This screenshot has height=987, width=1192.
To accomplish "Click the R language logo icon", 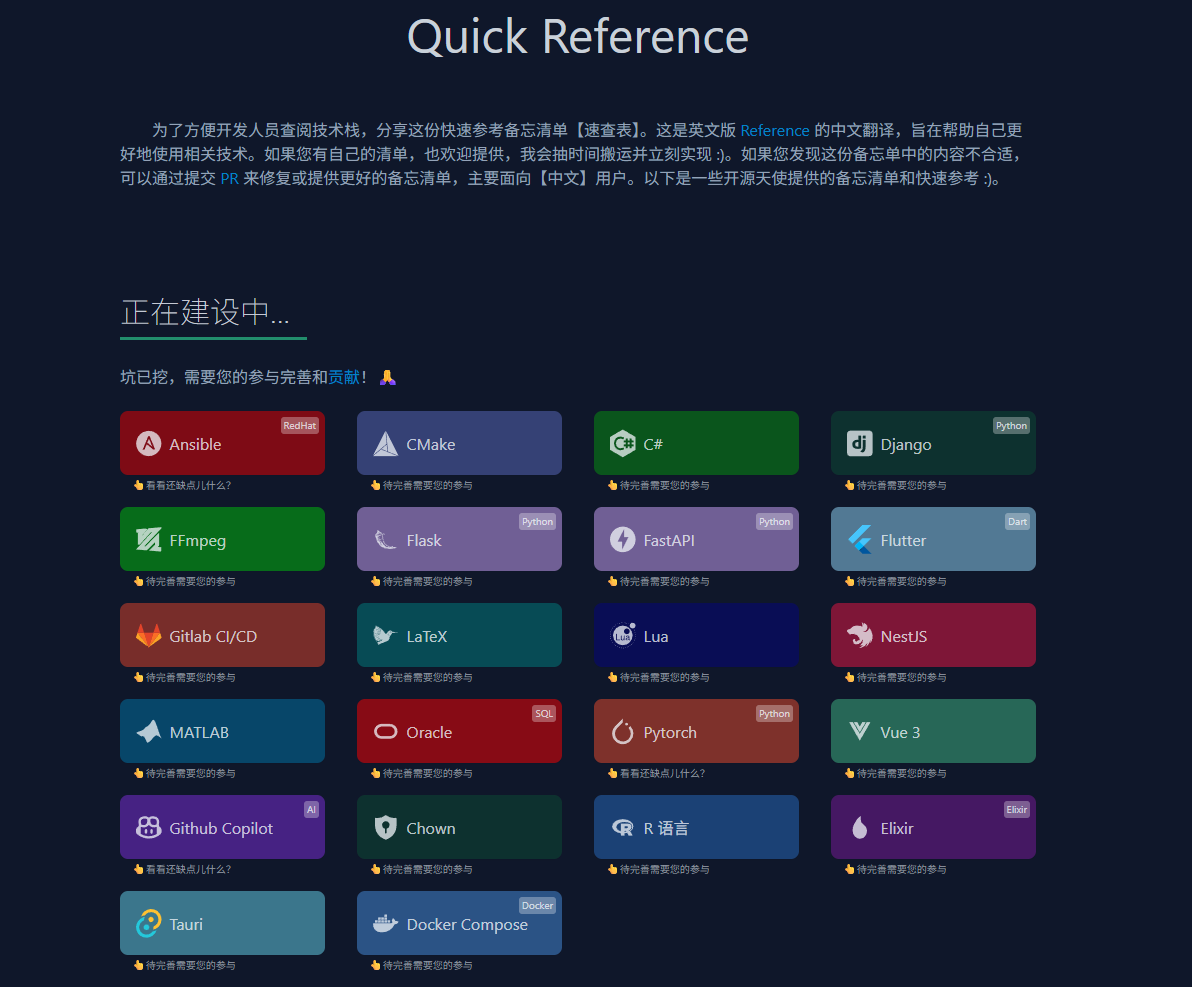I will pos(623,827).
